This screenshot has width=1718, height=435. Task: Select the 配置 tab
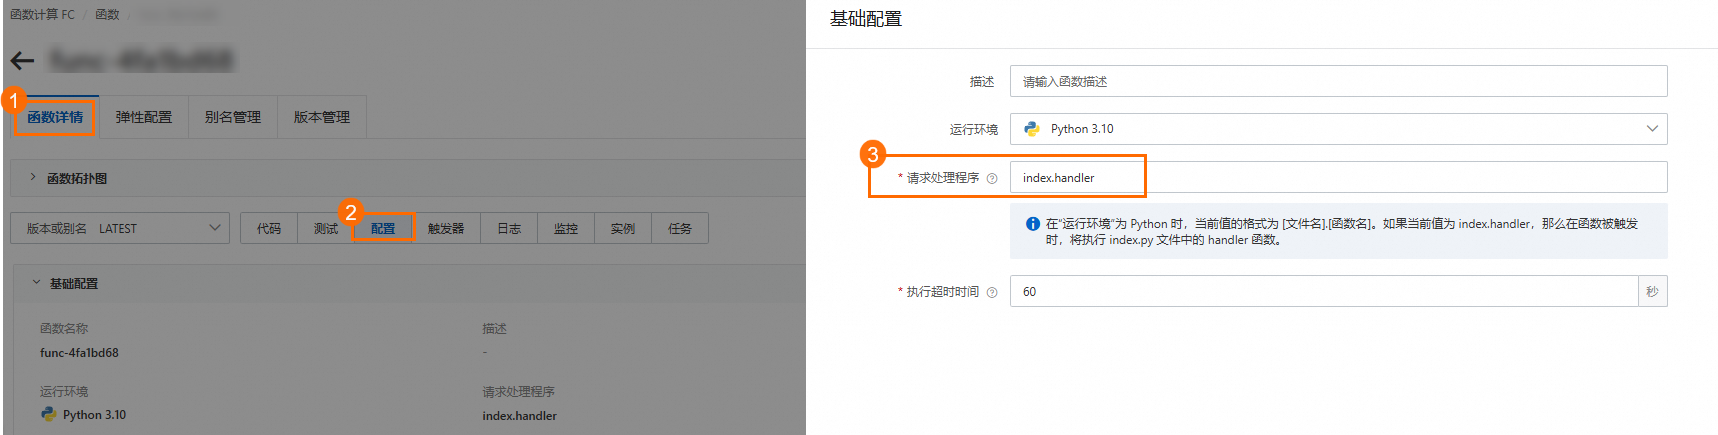pyautogui.click(x=383, y=228)
